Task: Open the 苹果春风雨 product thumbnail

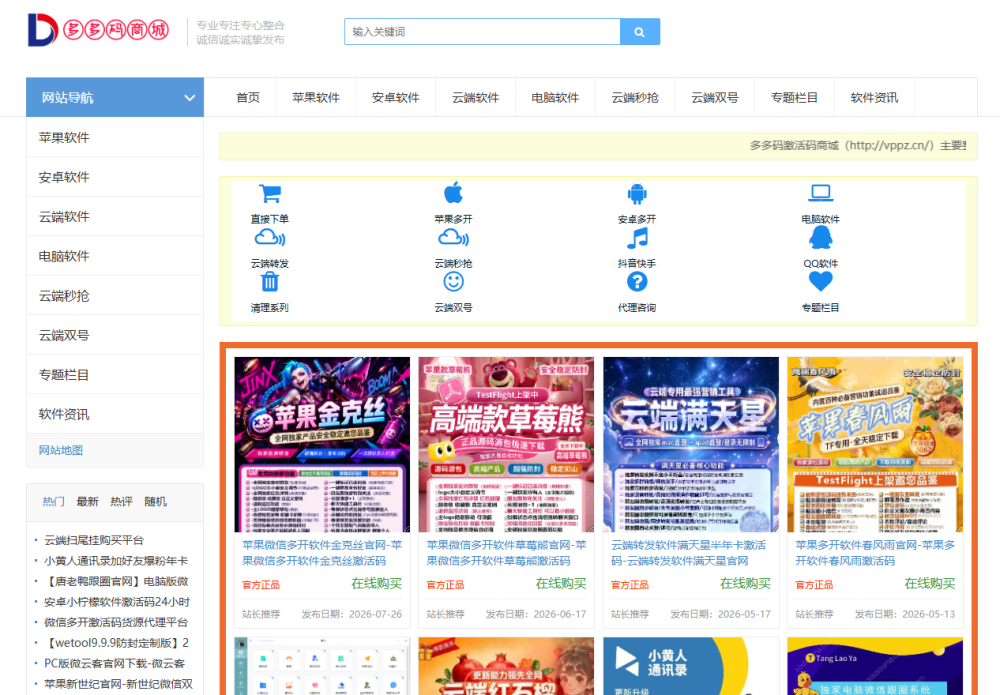Action: [x=875, y=444]
